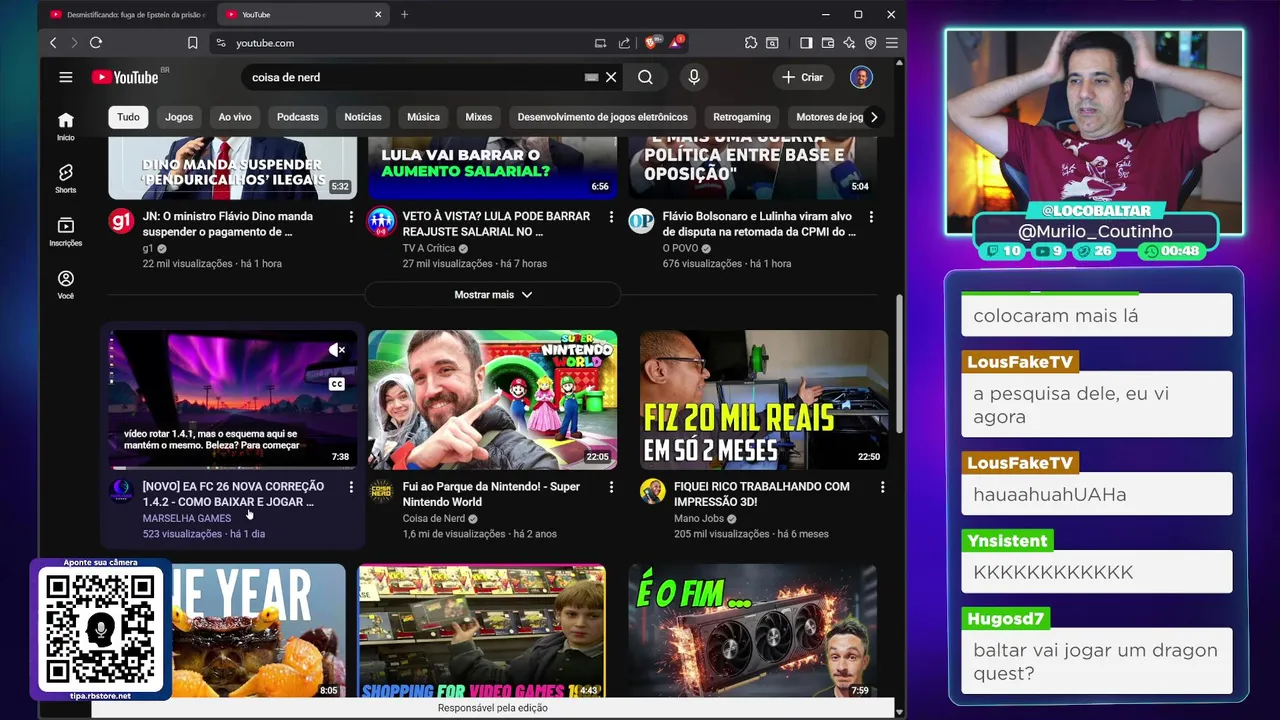Go back with the browser back arrow

[53, 43]
